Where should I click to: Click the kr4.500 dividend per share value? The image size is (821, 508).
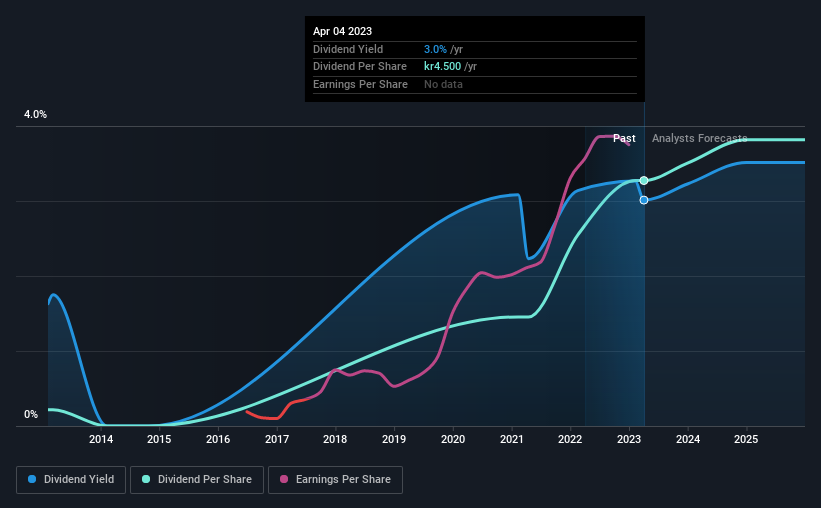(x=442, y=67)
